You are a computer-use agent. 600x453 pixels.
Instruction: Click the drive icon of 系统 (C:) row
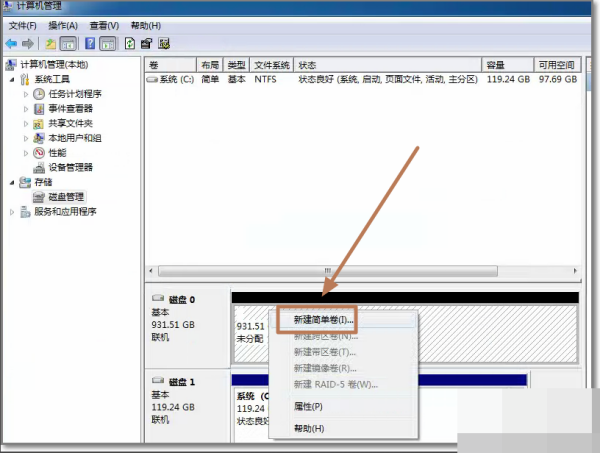[x=152, y=79]
